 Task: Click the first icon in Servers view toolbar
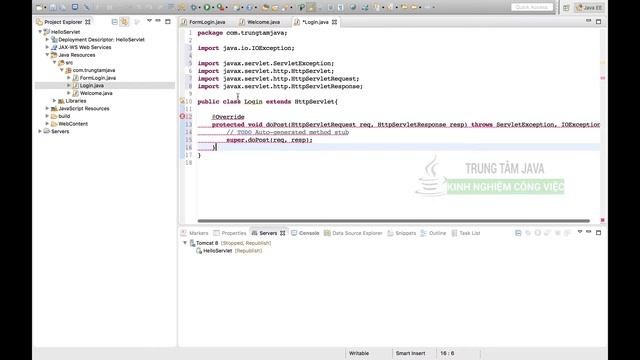[518, 233]
